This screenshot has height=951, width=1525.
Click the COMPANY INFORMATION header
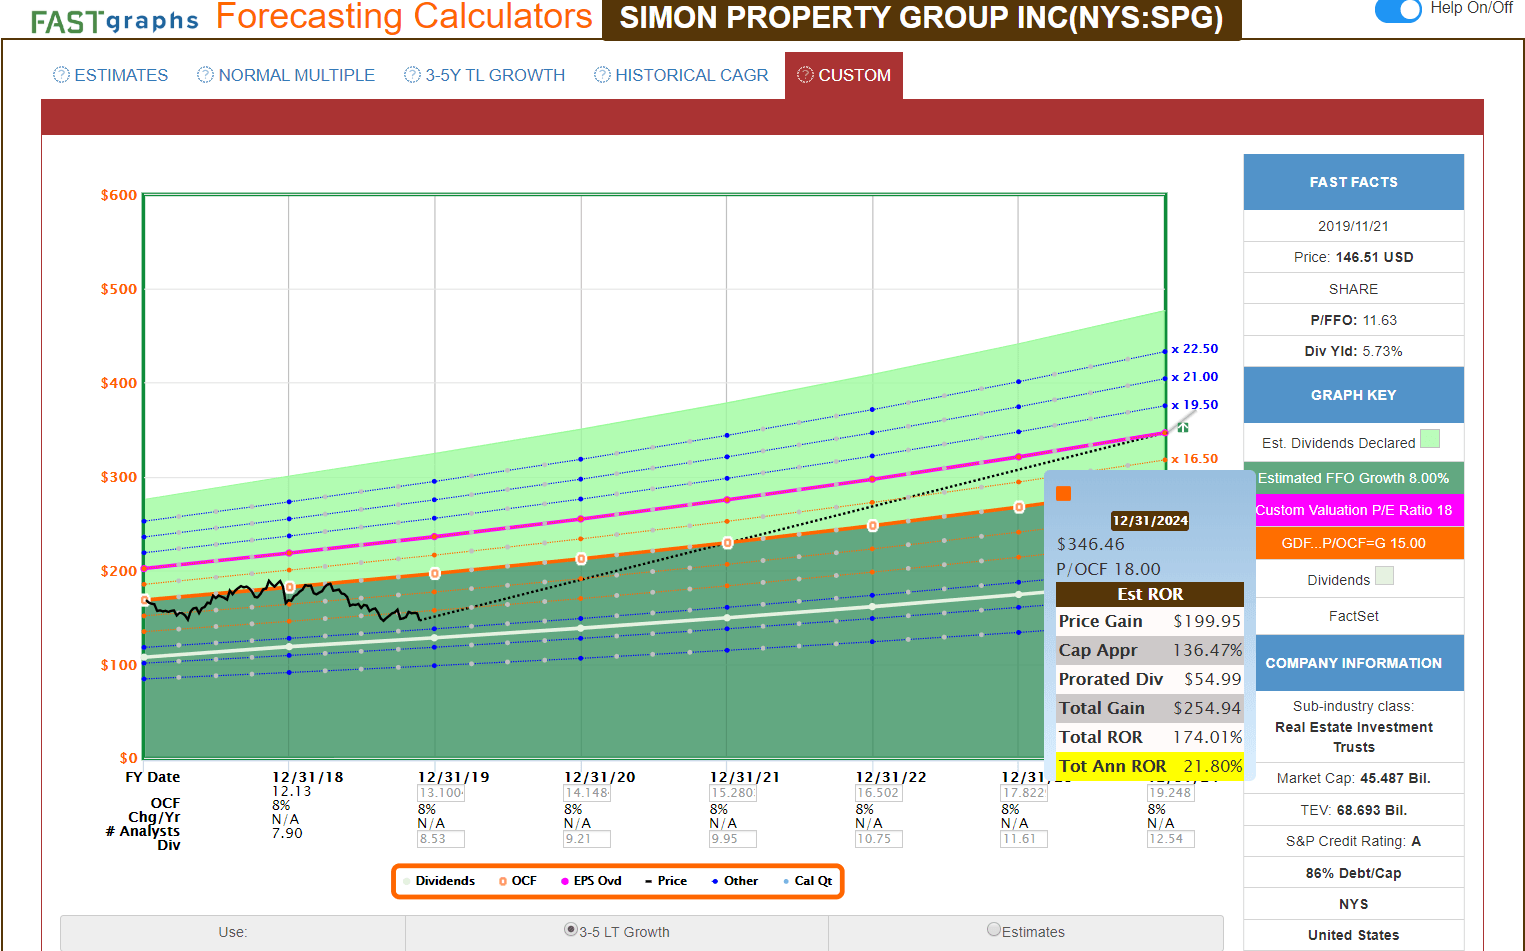click(x=1354, y=663)
